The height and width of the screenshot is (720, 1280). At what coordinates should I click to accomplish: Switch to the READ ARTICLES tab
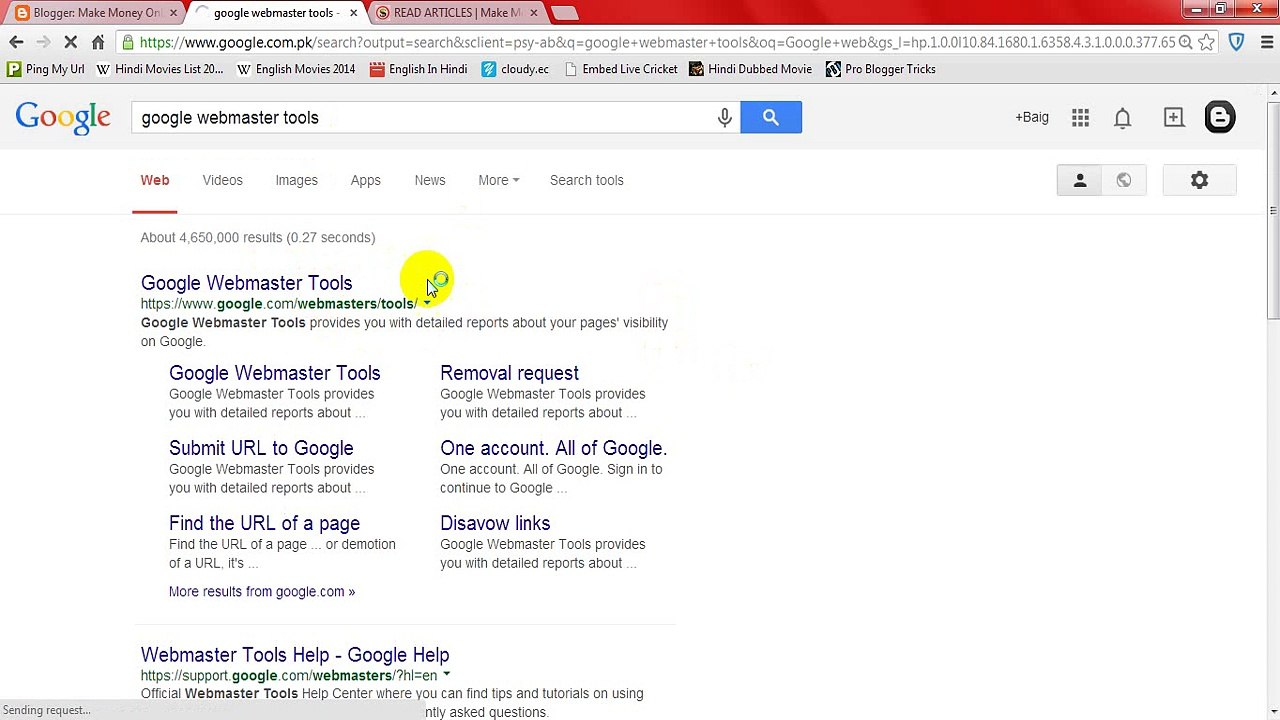[x=457, y=13]
